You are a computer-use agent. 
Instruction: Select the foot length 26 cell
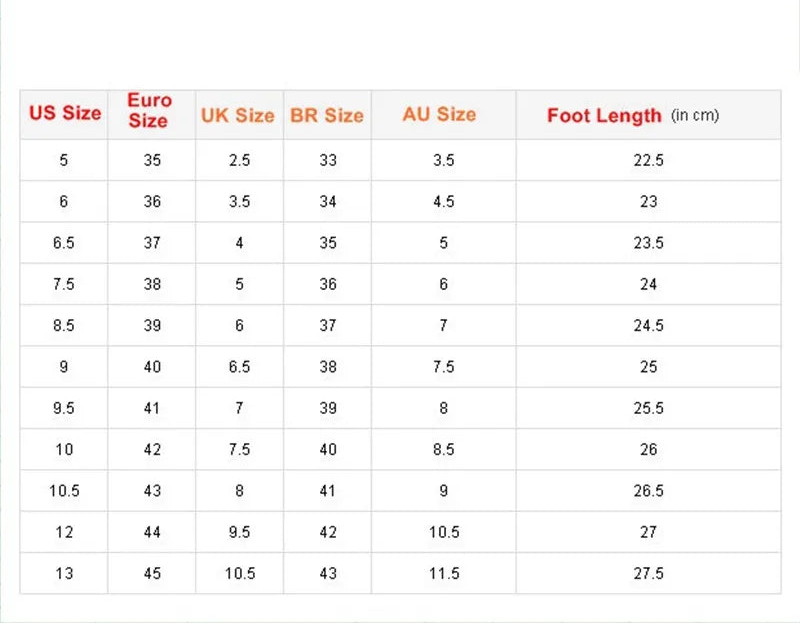(648, 450)
